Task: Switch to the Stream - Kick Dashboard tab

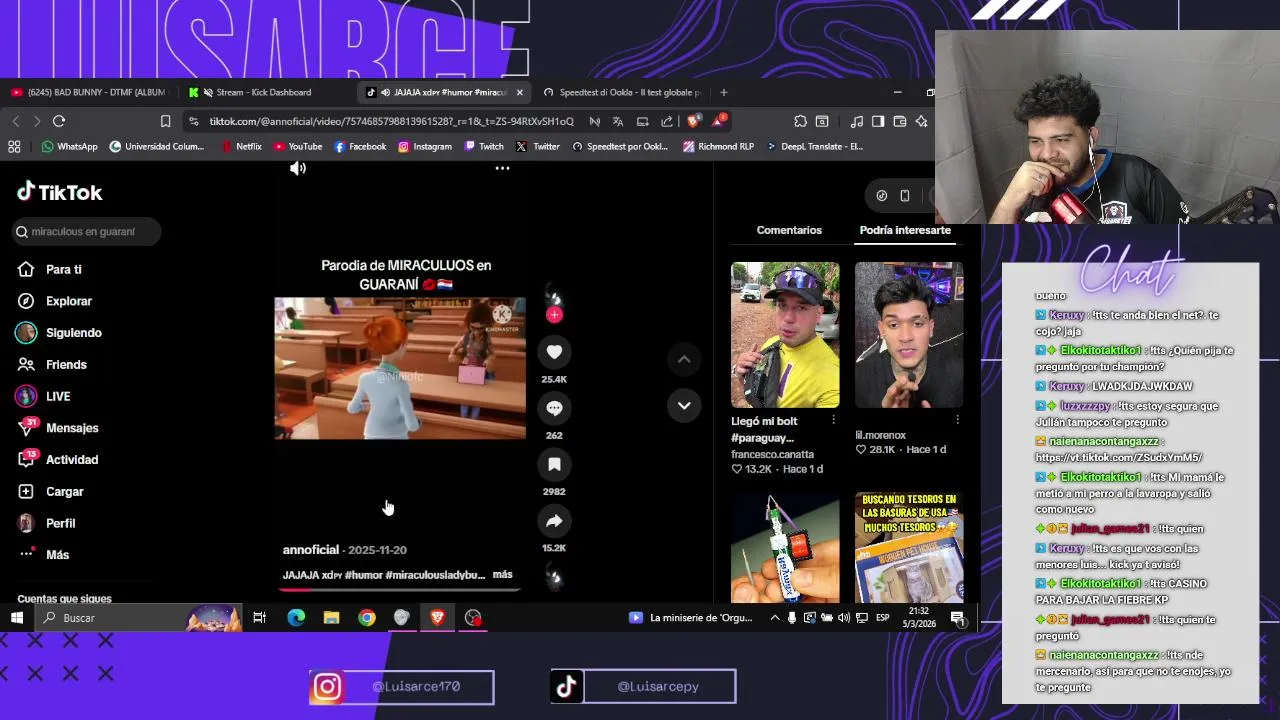Action: pyautogui.click(x=263, y=92)
